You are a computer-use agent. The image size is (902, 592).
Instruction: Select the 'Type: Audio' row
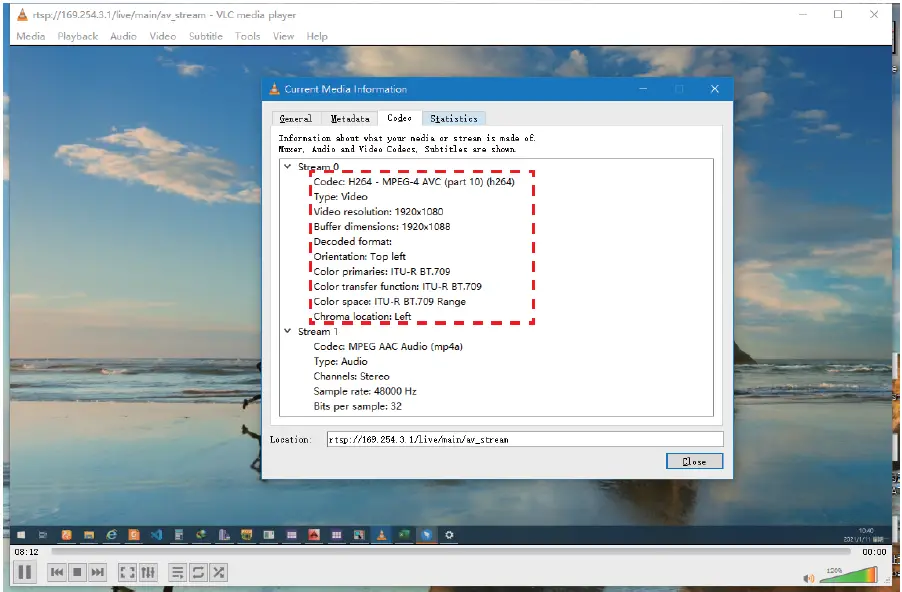(340, 361)
